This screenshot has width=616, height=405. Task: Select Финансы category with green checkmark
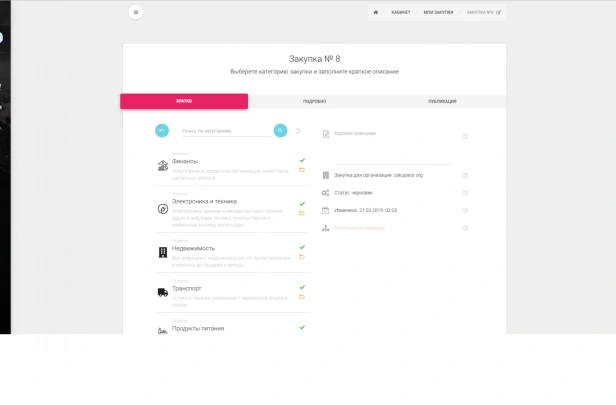click(302, 160)
